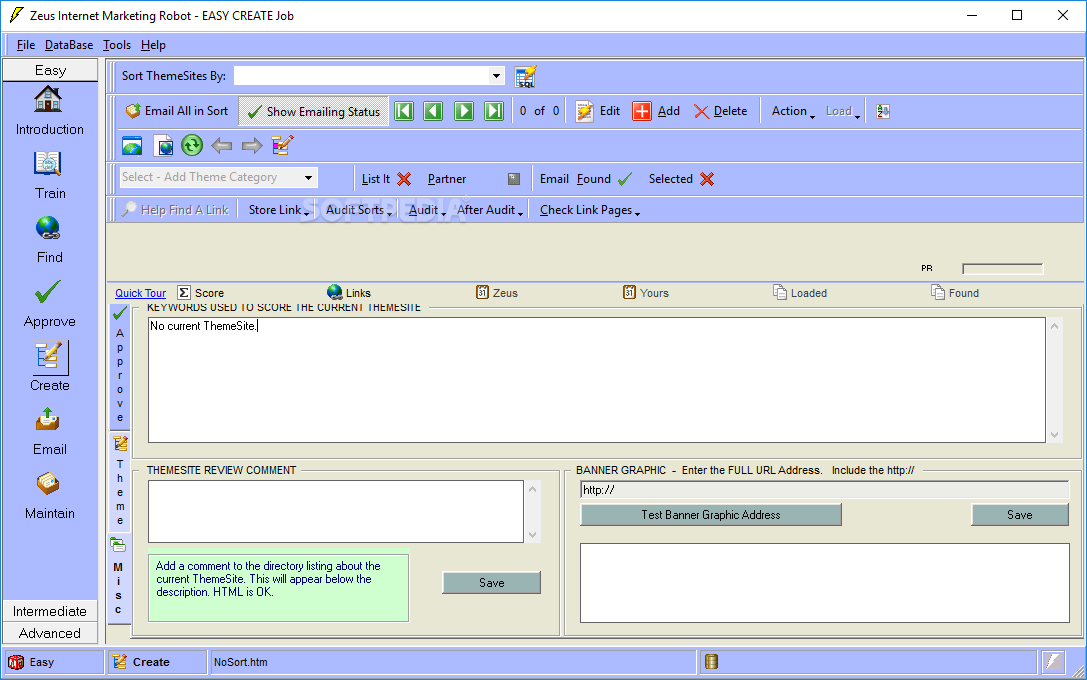
Task: Click the Theme vertical tab icon
Action: [x=120, y=443]
